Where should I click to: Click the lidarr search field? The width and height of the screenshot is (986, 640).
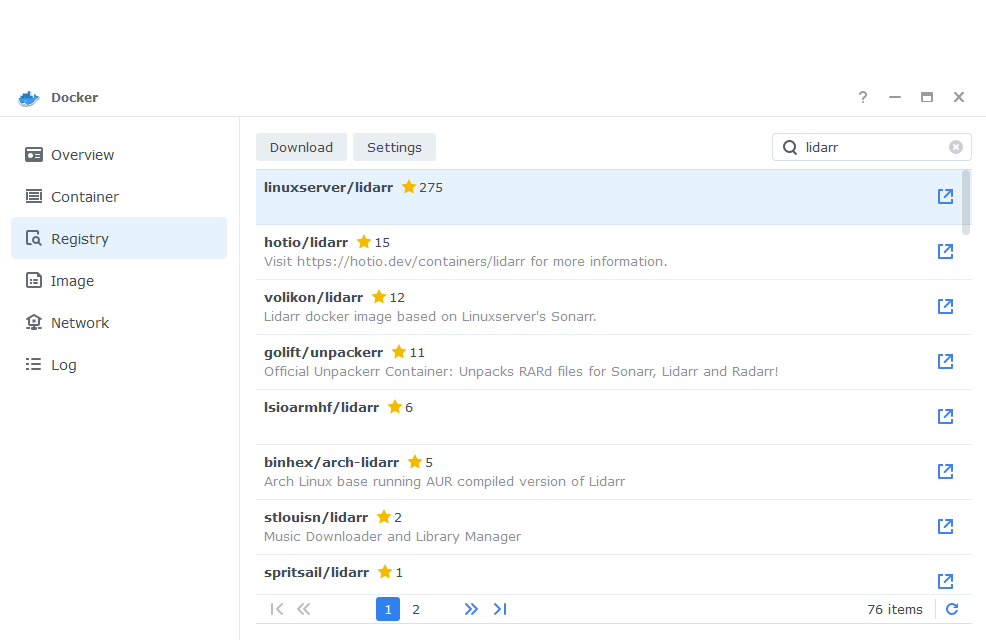pyautogui.click(x=872, y=147)
